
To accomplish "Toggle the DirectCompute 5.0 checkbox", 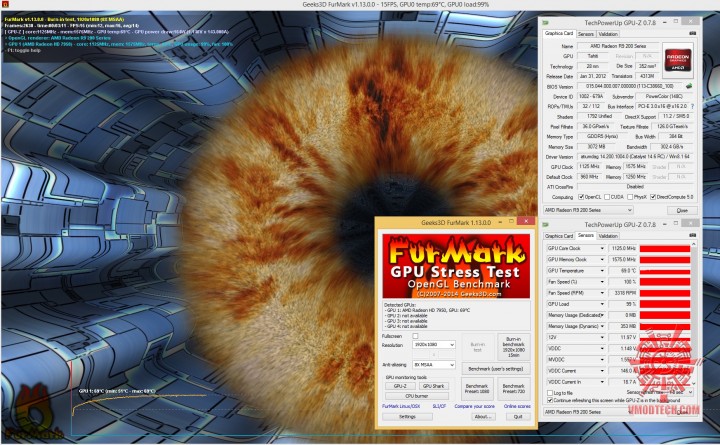I will pyautogui.click(x=652, y=197).
